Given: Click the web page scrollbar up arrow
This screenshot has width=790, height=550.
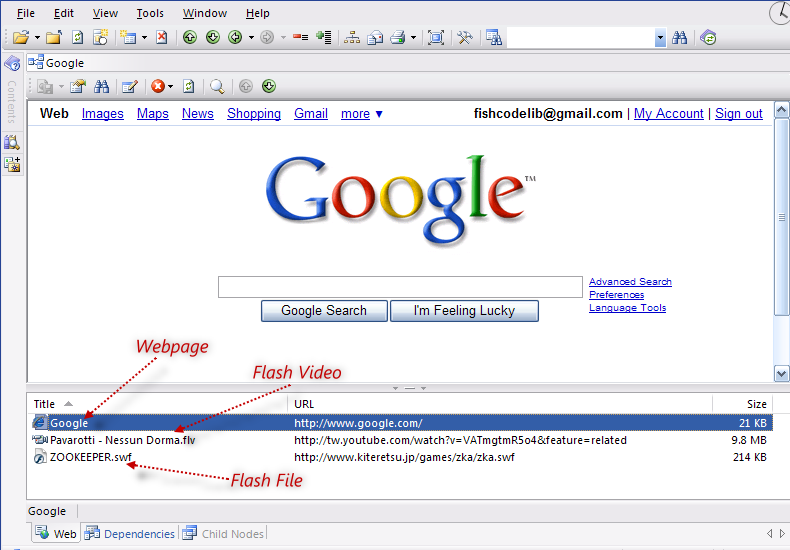Looking at the screenshot, I should click(781, 110).
